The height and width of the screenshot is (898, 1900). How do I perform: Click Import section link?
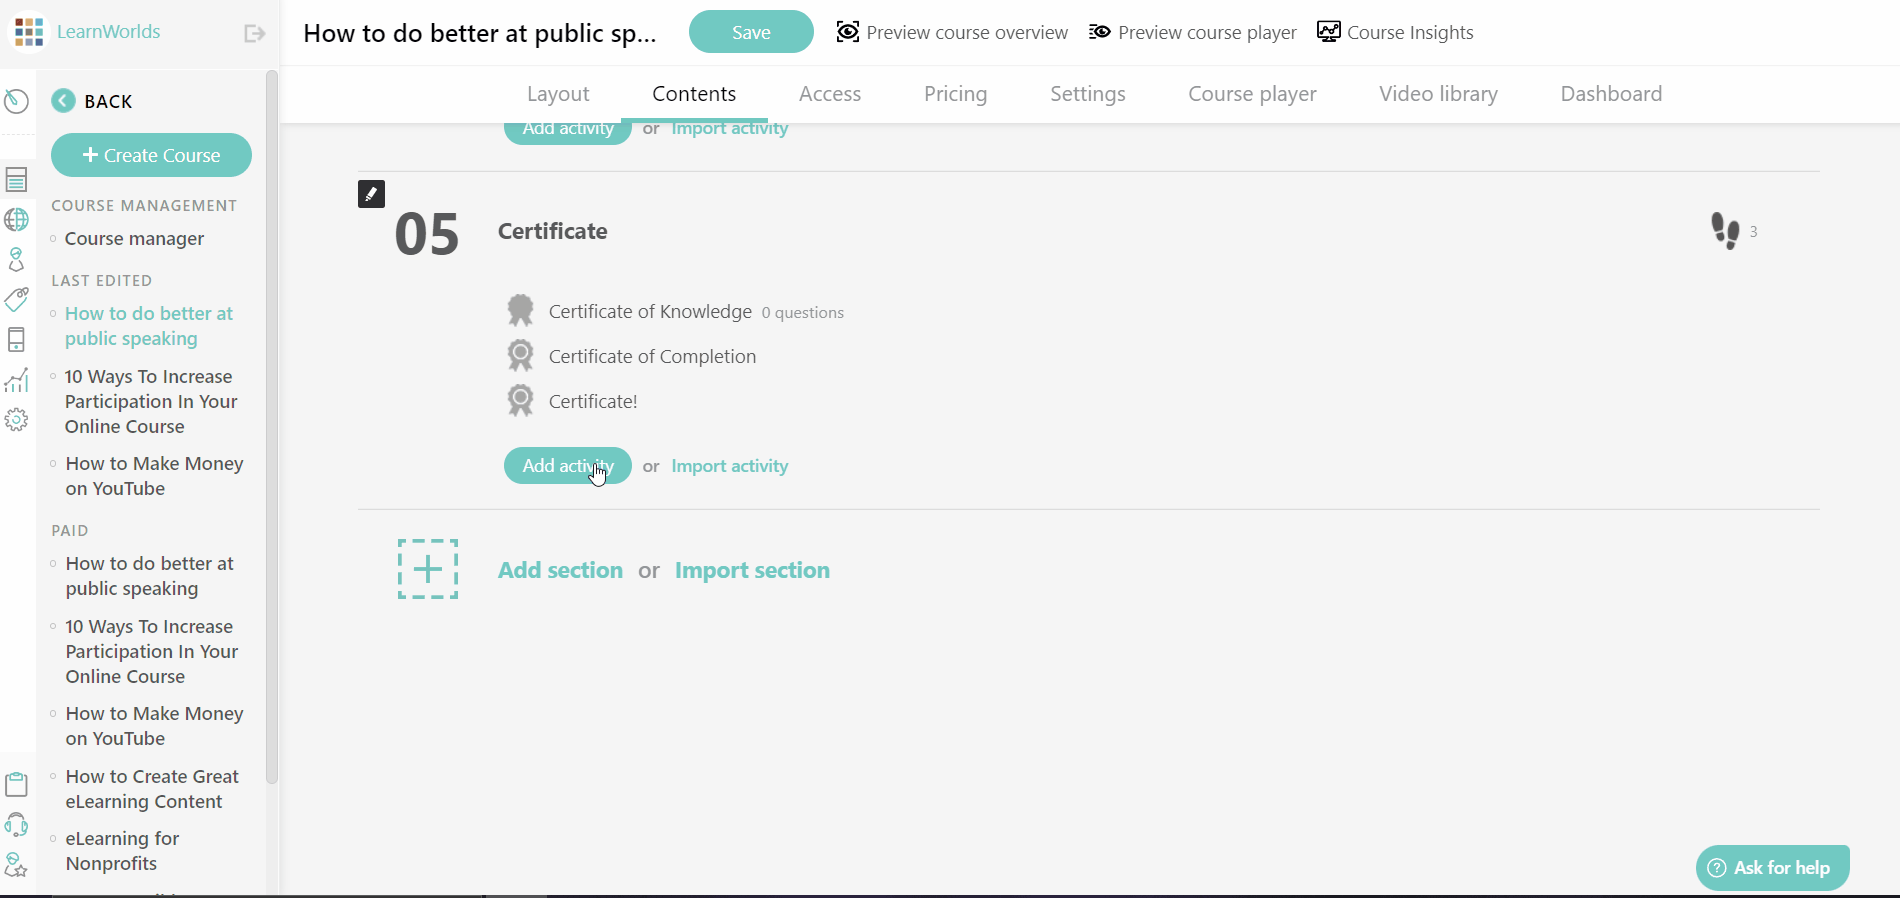[x=752, y=570]
